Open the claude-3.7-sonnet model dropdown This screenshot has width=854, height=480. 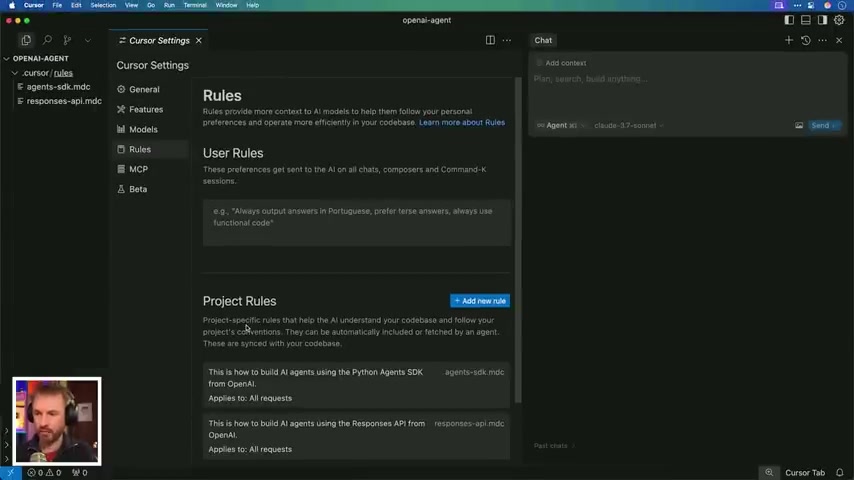coord(629,125)
